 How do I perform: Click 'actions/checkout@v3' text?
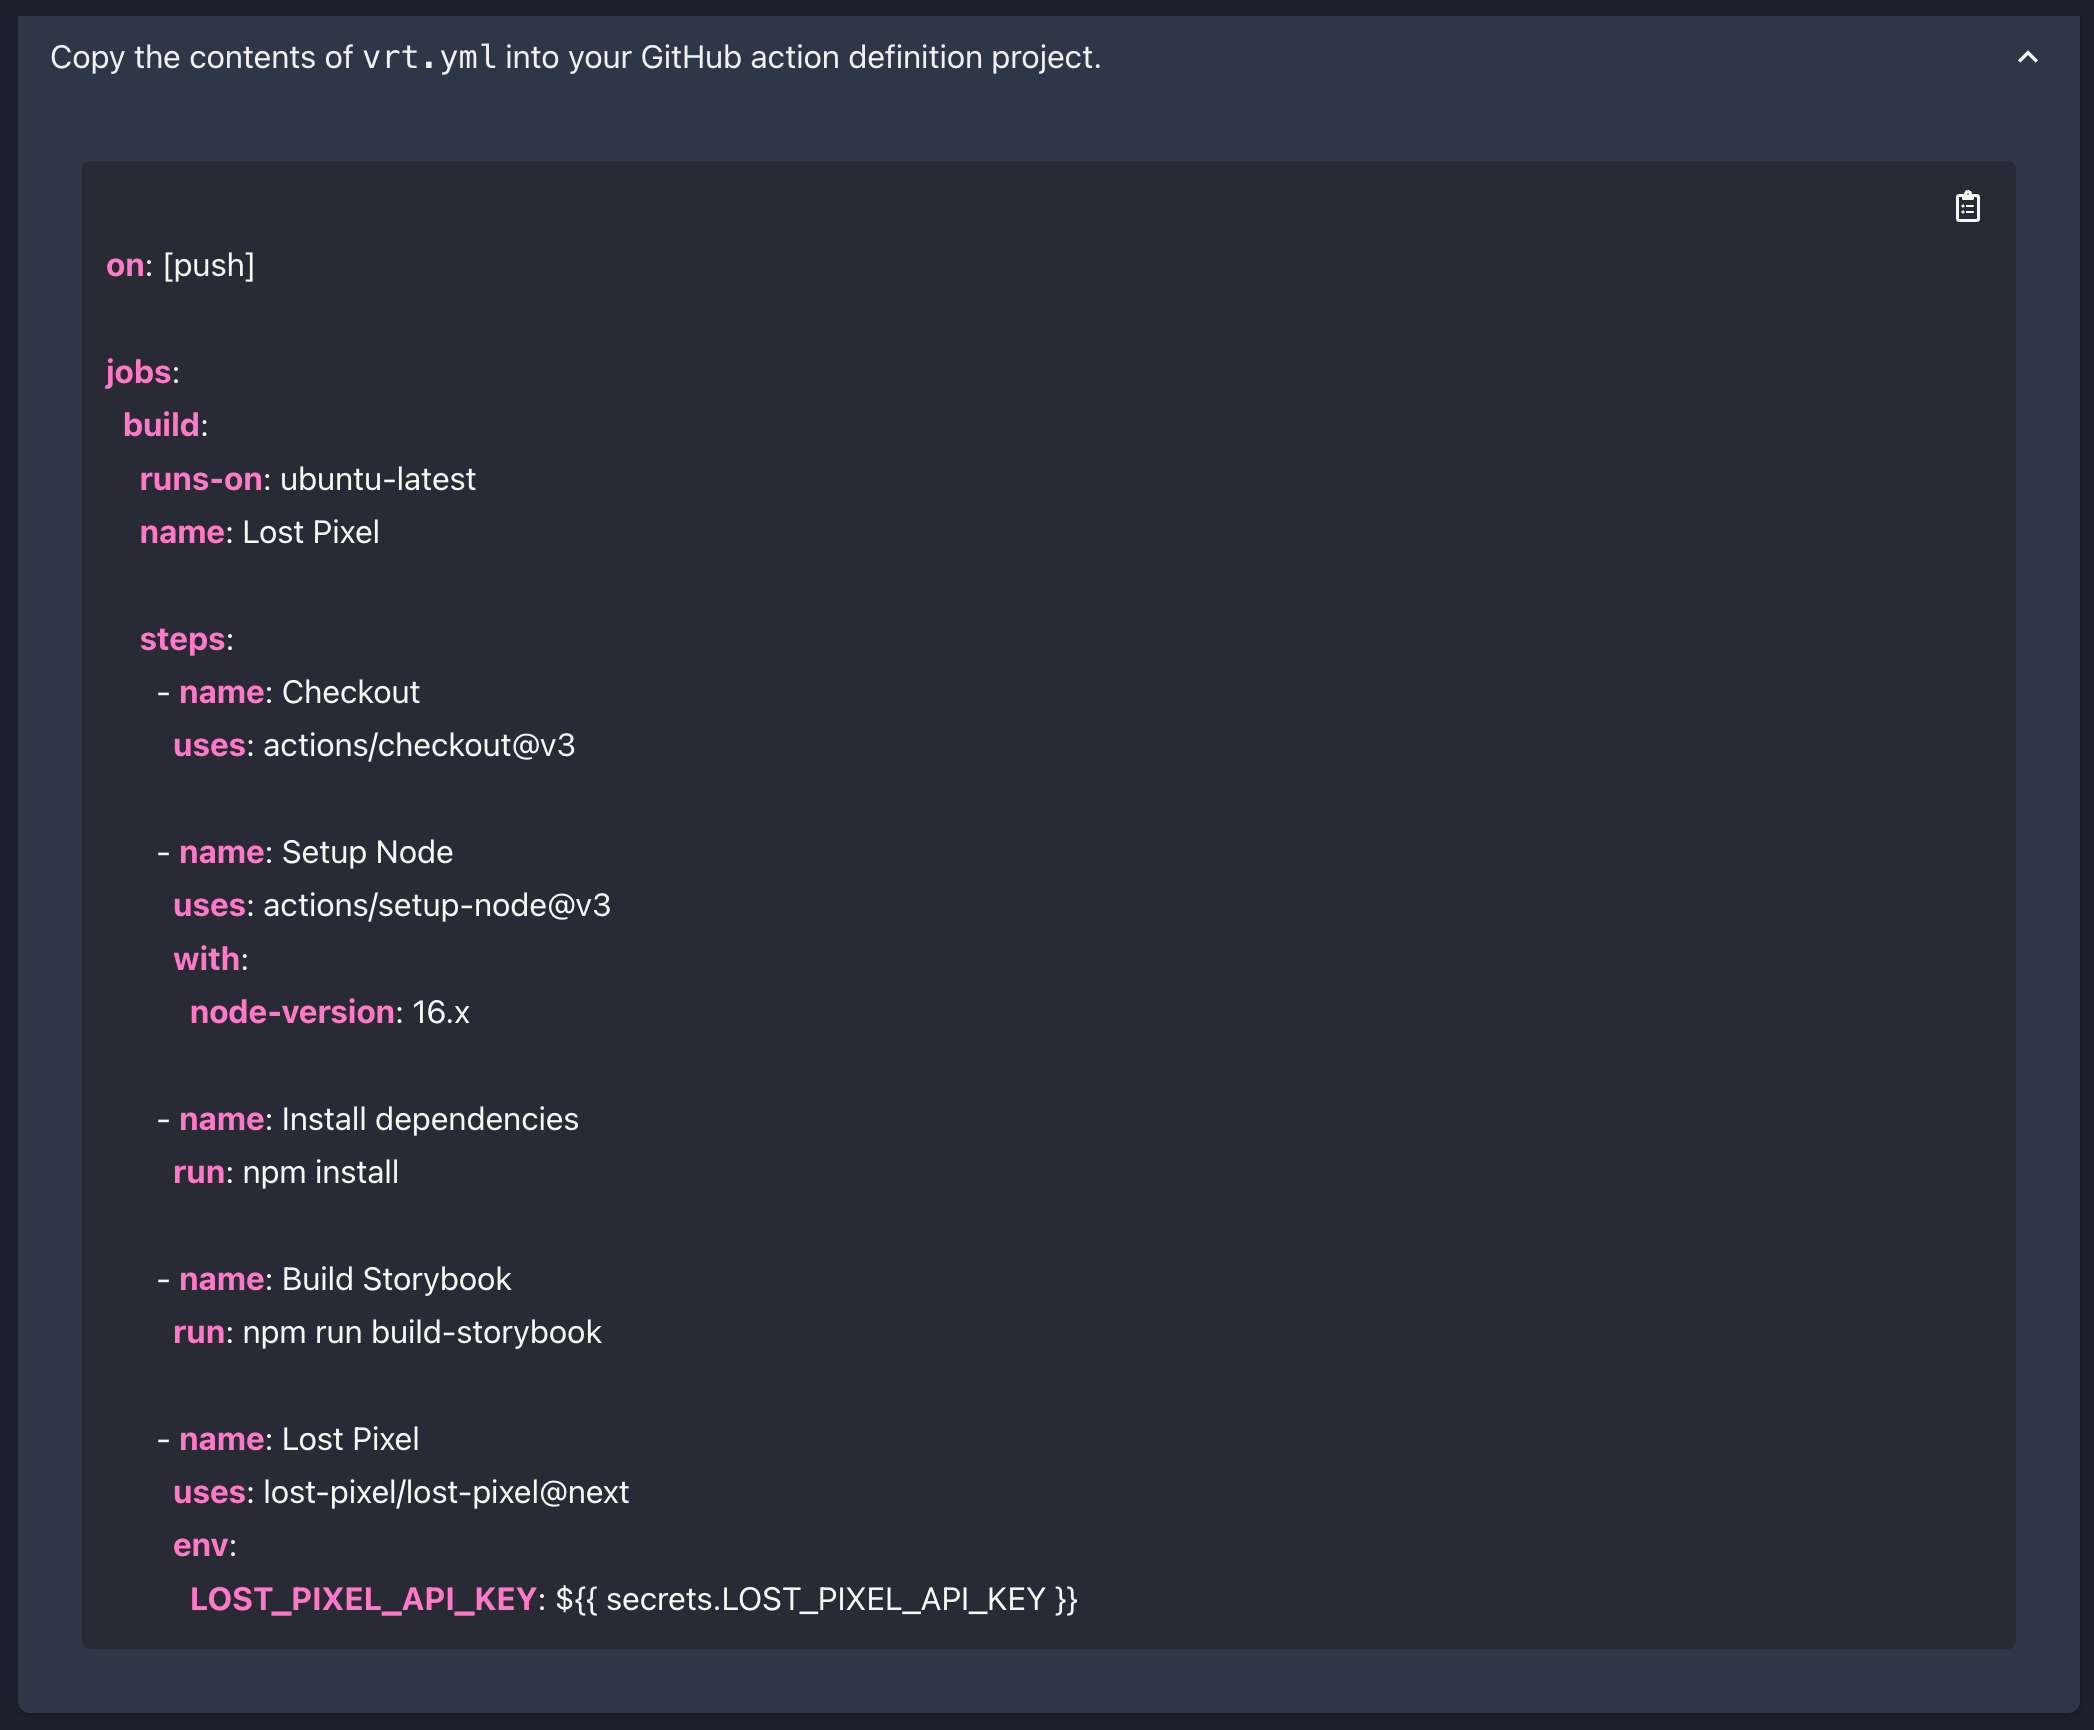click(x=419, y=746)
